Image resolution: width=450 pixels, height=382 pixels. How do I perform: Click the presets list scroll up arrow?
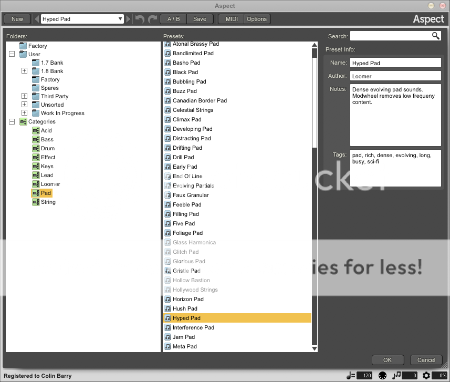coord(314,45)
